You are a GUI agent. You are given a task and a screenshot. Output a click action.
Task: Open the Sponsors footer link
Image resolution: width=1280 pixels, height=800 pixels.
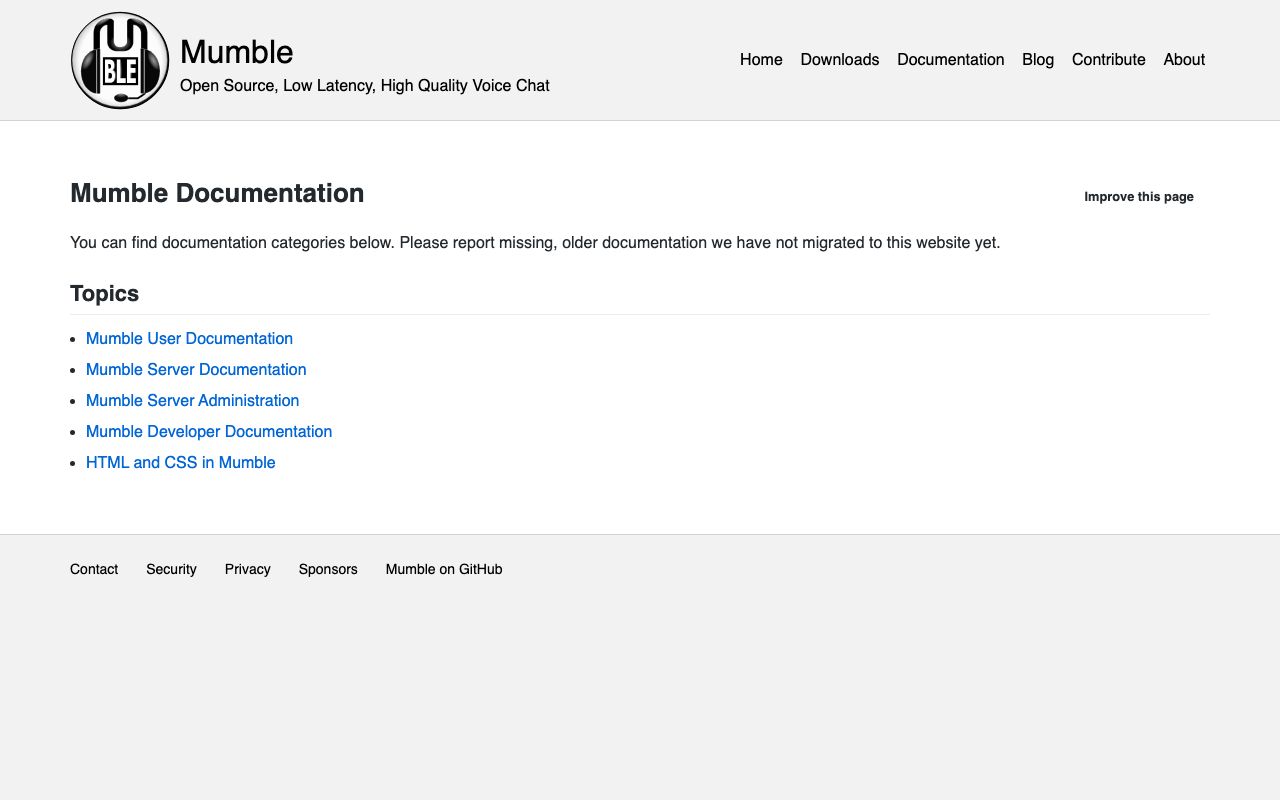point(328,569)
